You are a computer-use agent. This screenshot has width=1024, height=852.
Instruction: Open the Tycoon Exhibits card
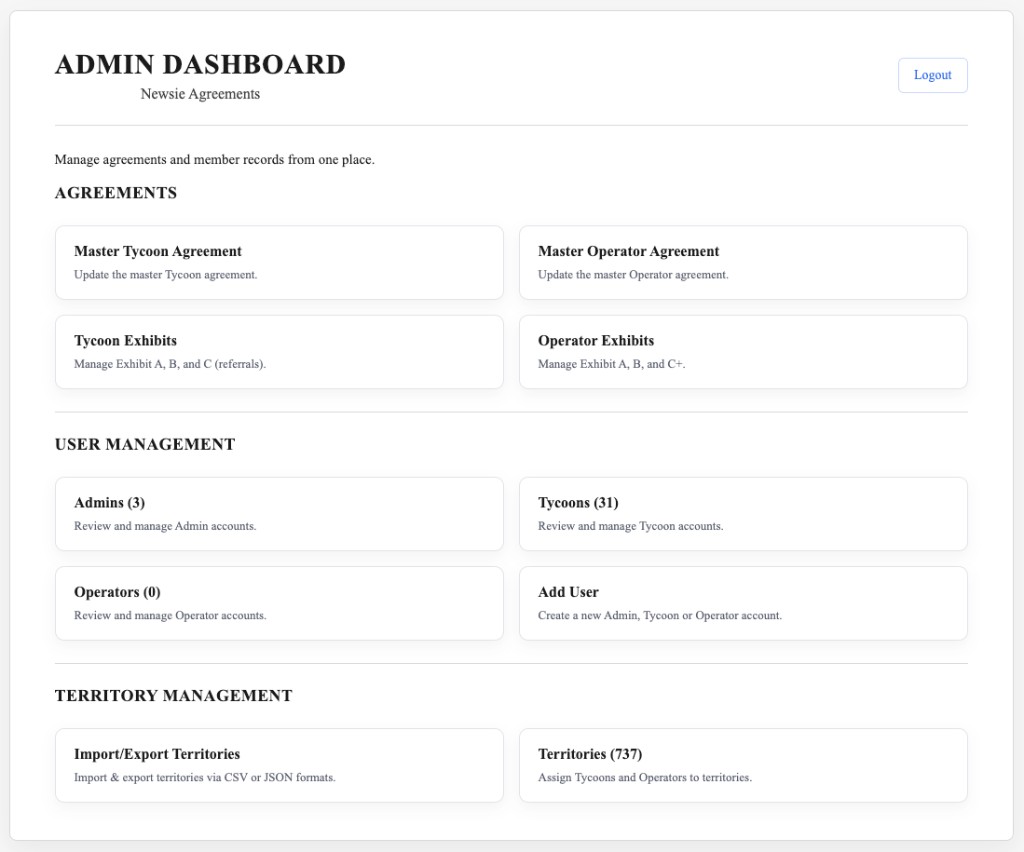(279, 352)
